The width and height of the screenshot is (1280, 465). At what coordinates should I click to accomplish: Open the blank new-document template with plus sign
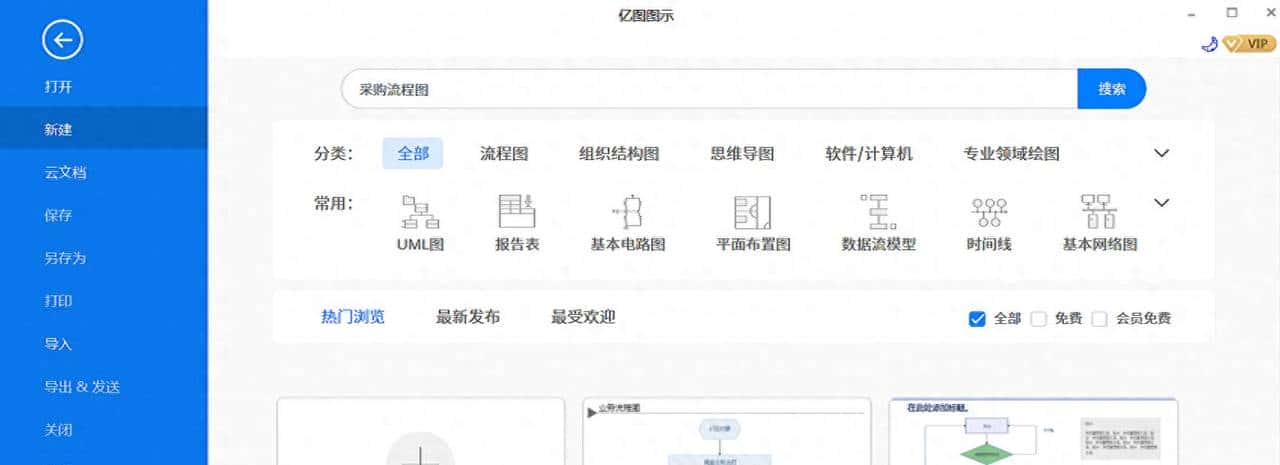(x=421, y=431)
